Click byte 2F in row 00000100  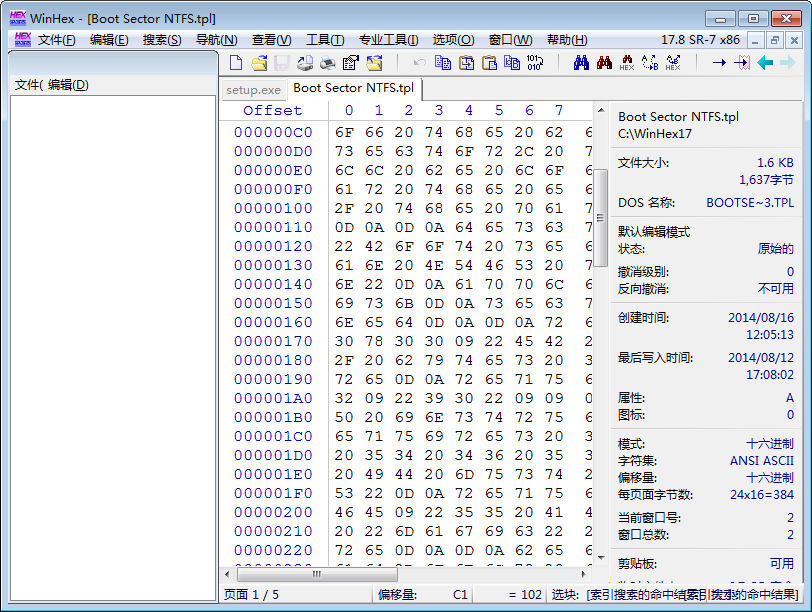click(344, 209)
